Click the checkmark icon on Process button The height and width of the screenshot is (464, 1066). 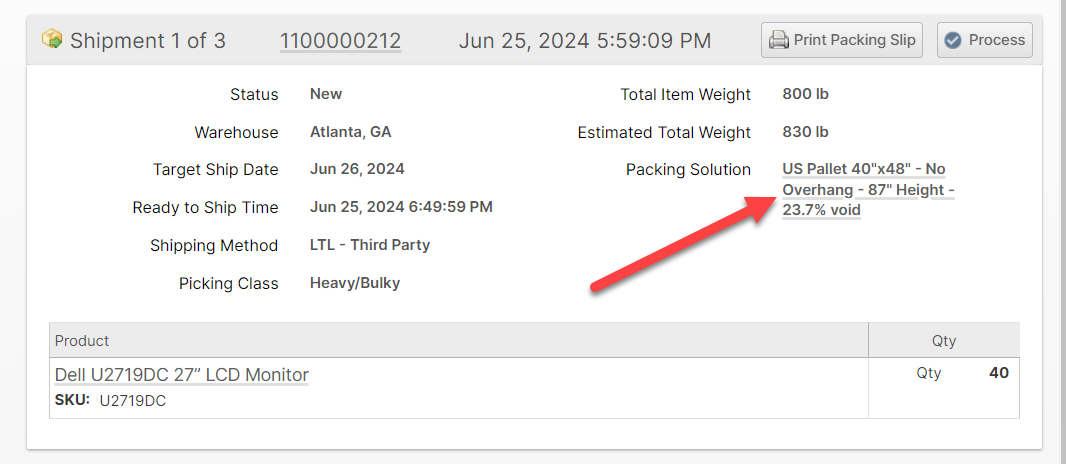(953, 40)
